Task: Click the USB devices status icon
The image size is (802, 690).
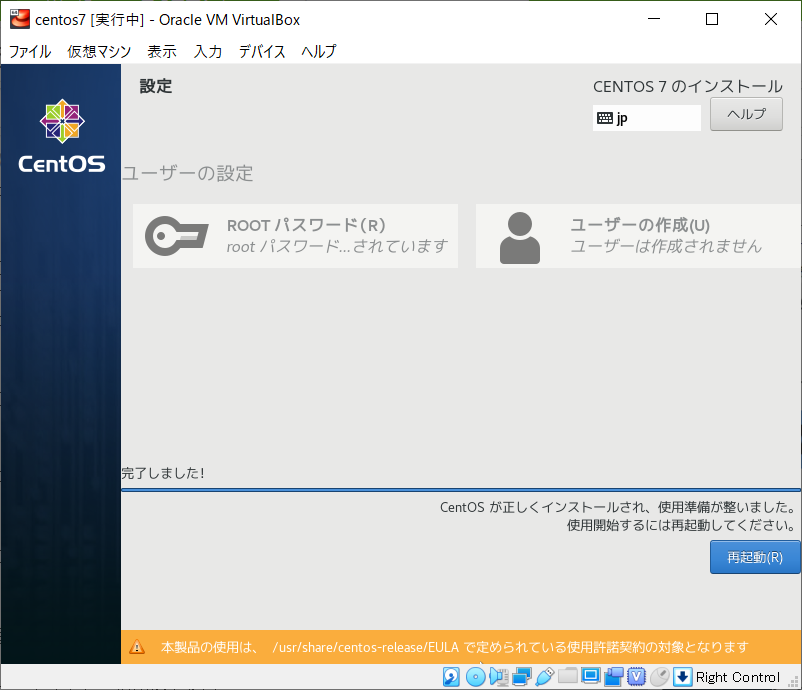Action: pos(545,677)
